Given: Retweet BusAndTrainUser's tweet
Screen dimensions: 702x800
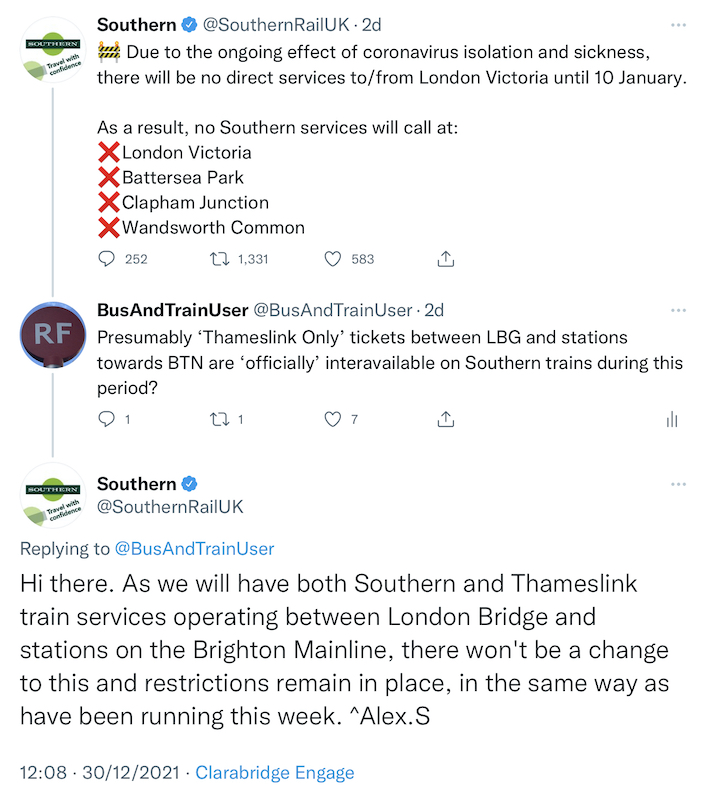Looking at the screenshot, I should (x=215, y=419).
